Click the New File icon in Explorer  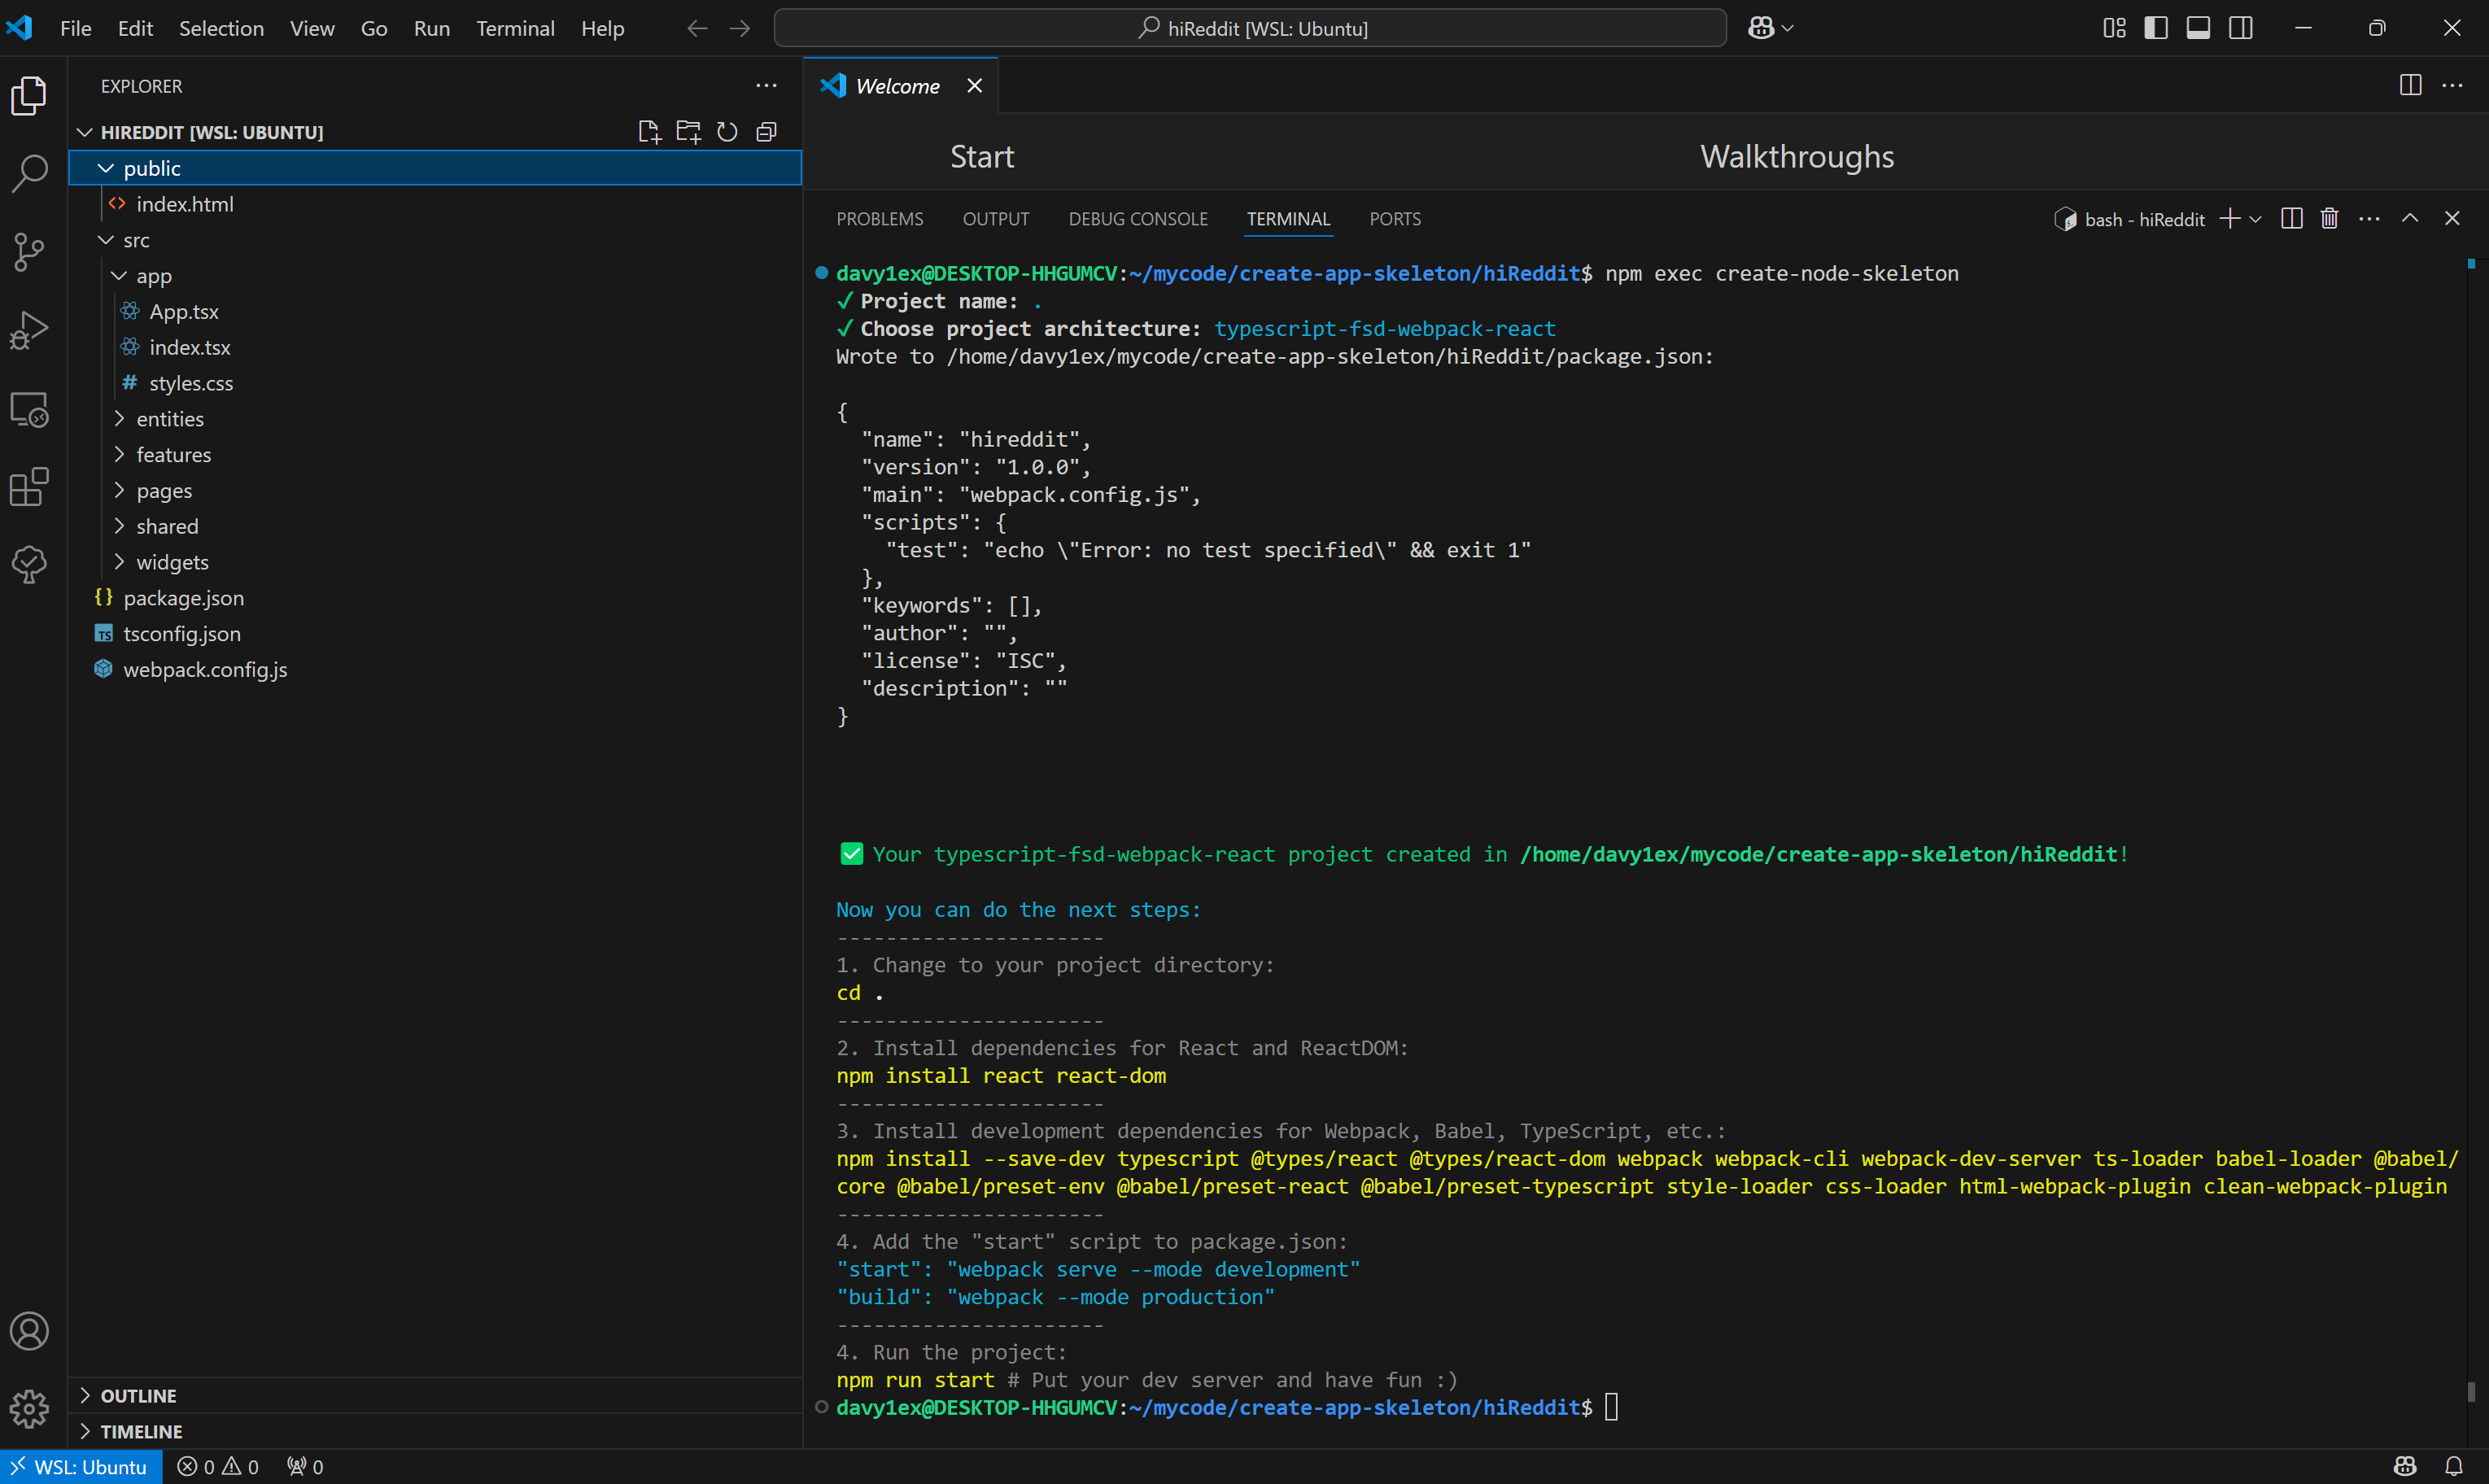coord(649,132)
